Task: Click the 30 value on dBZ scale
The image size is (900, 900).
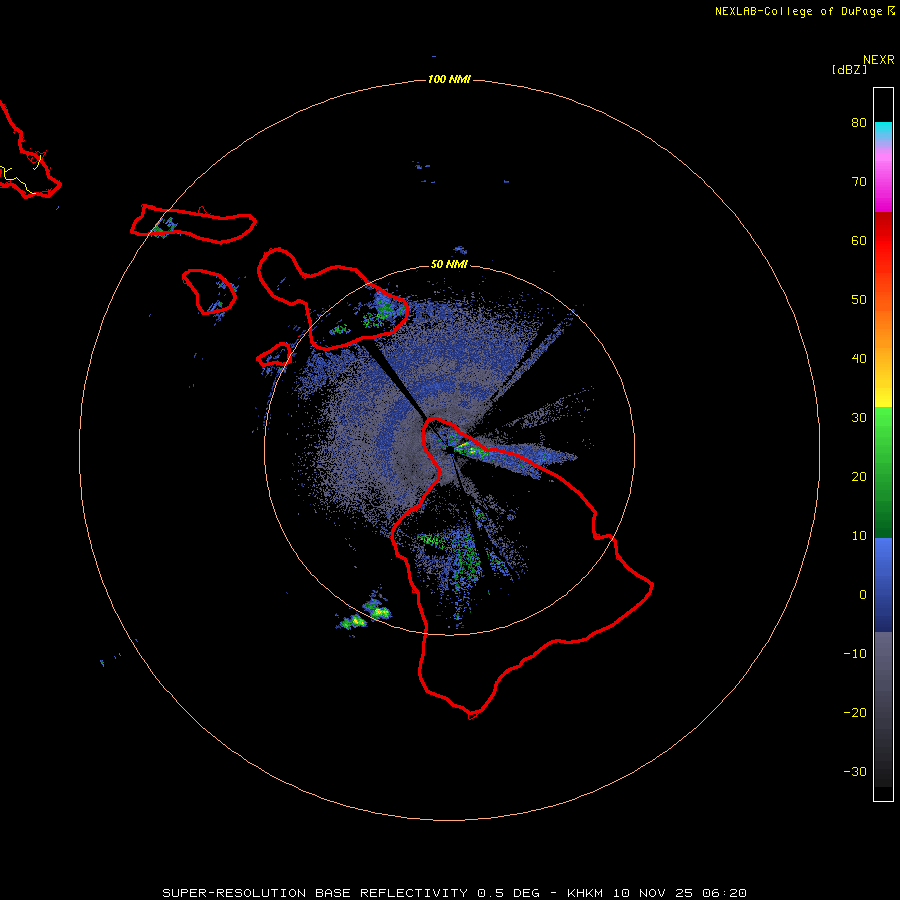Action: [x=859, y=418]
